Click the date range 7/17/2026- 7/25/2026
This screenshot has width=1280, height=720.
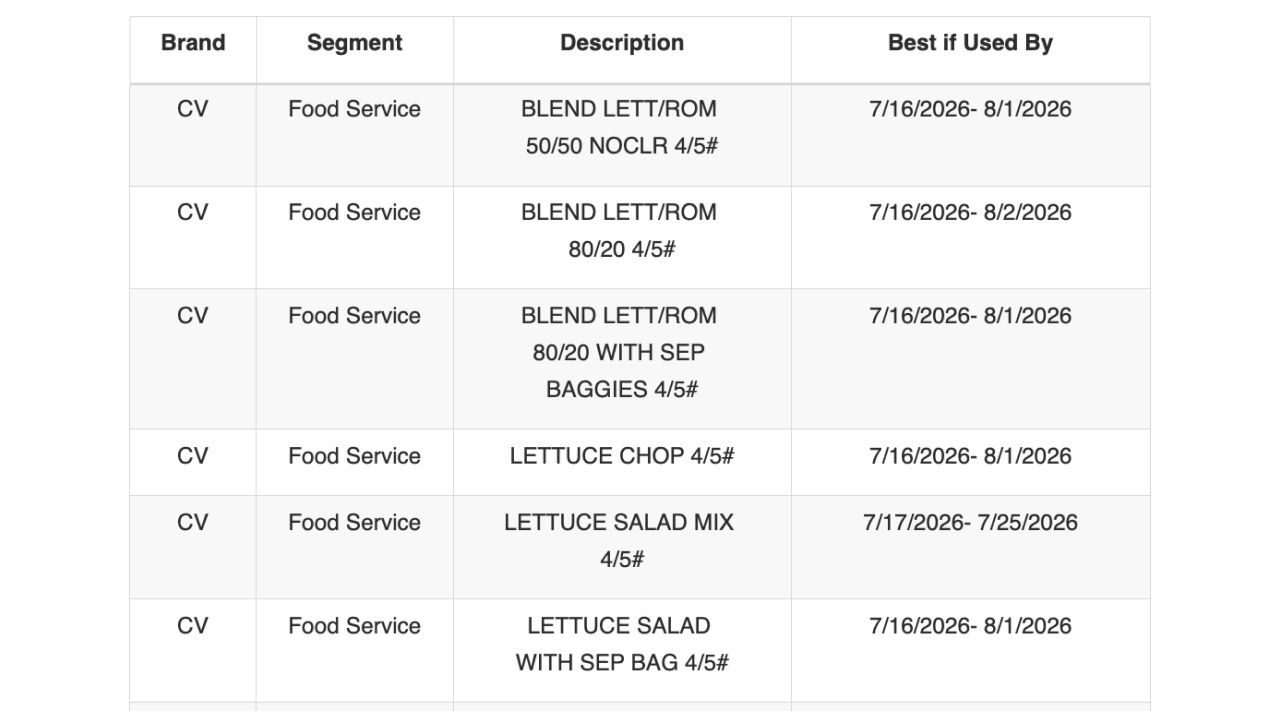(x=970, y=522)
